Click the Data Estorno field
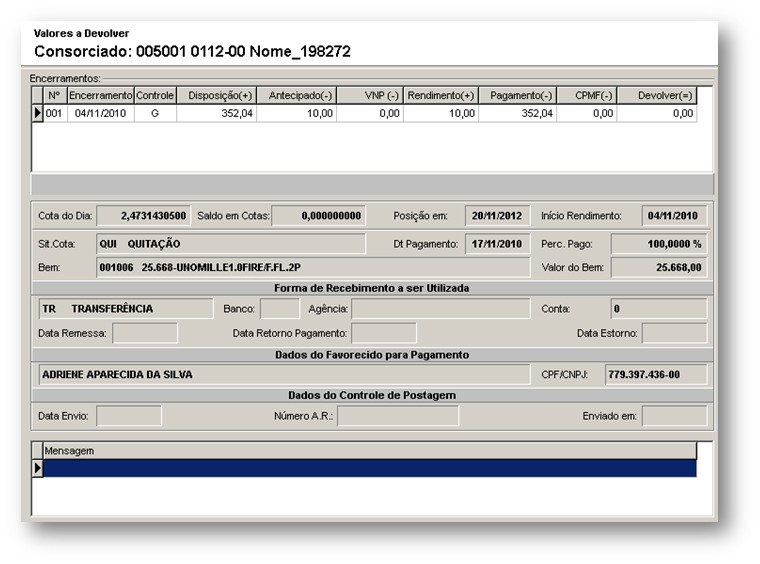 [x=674, y=333]
